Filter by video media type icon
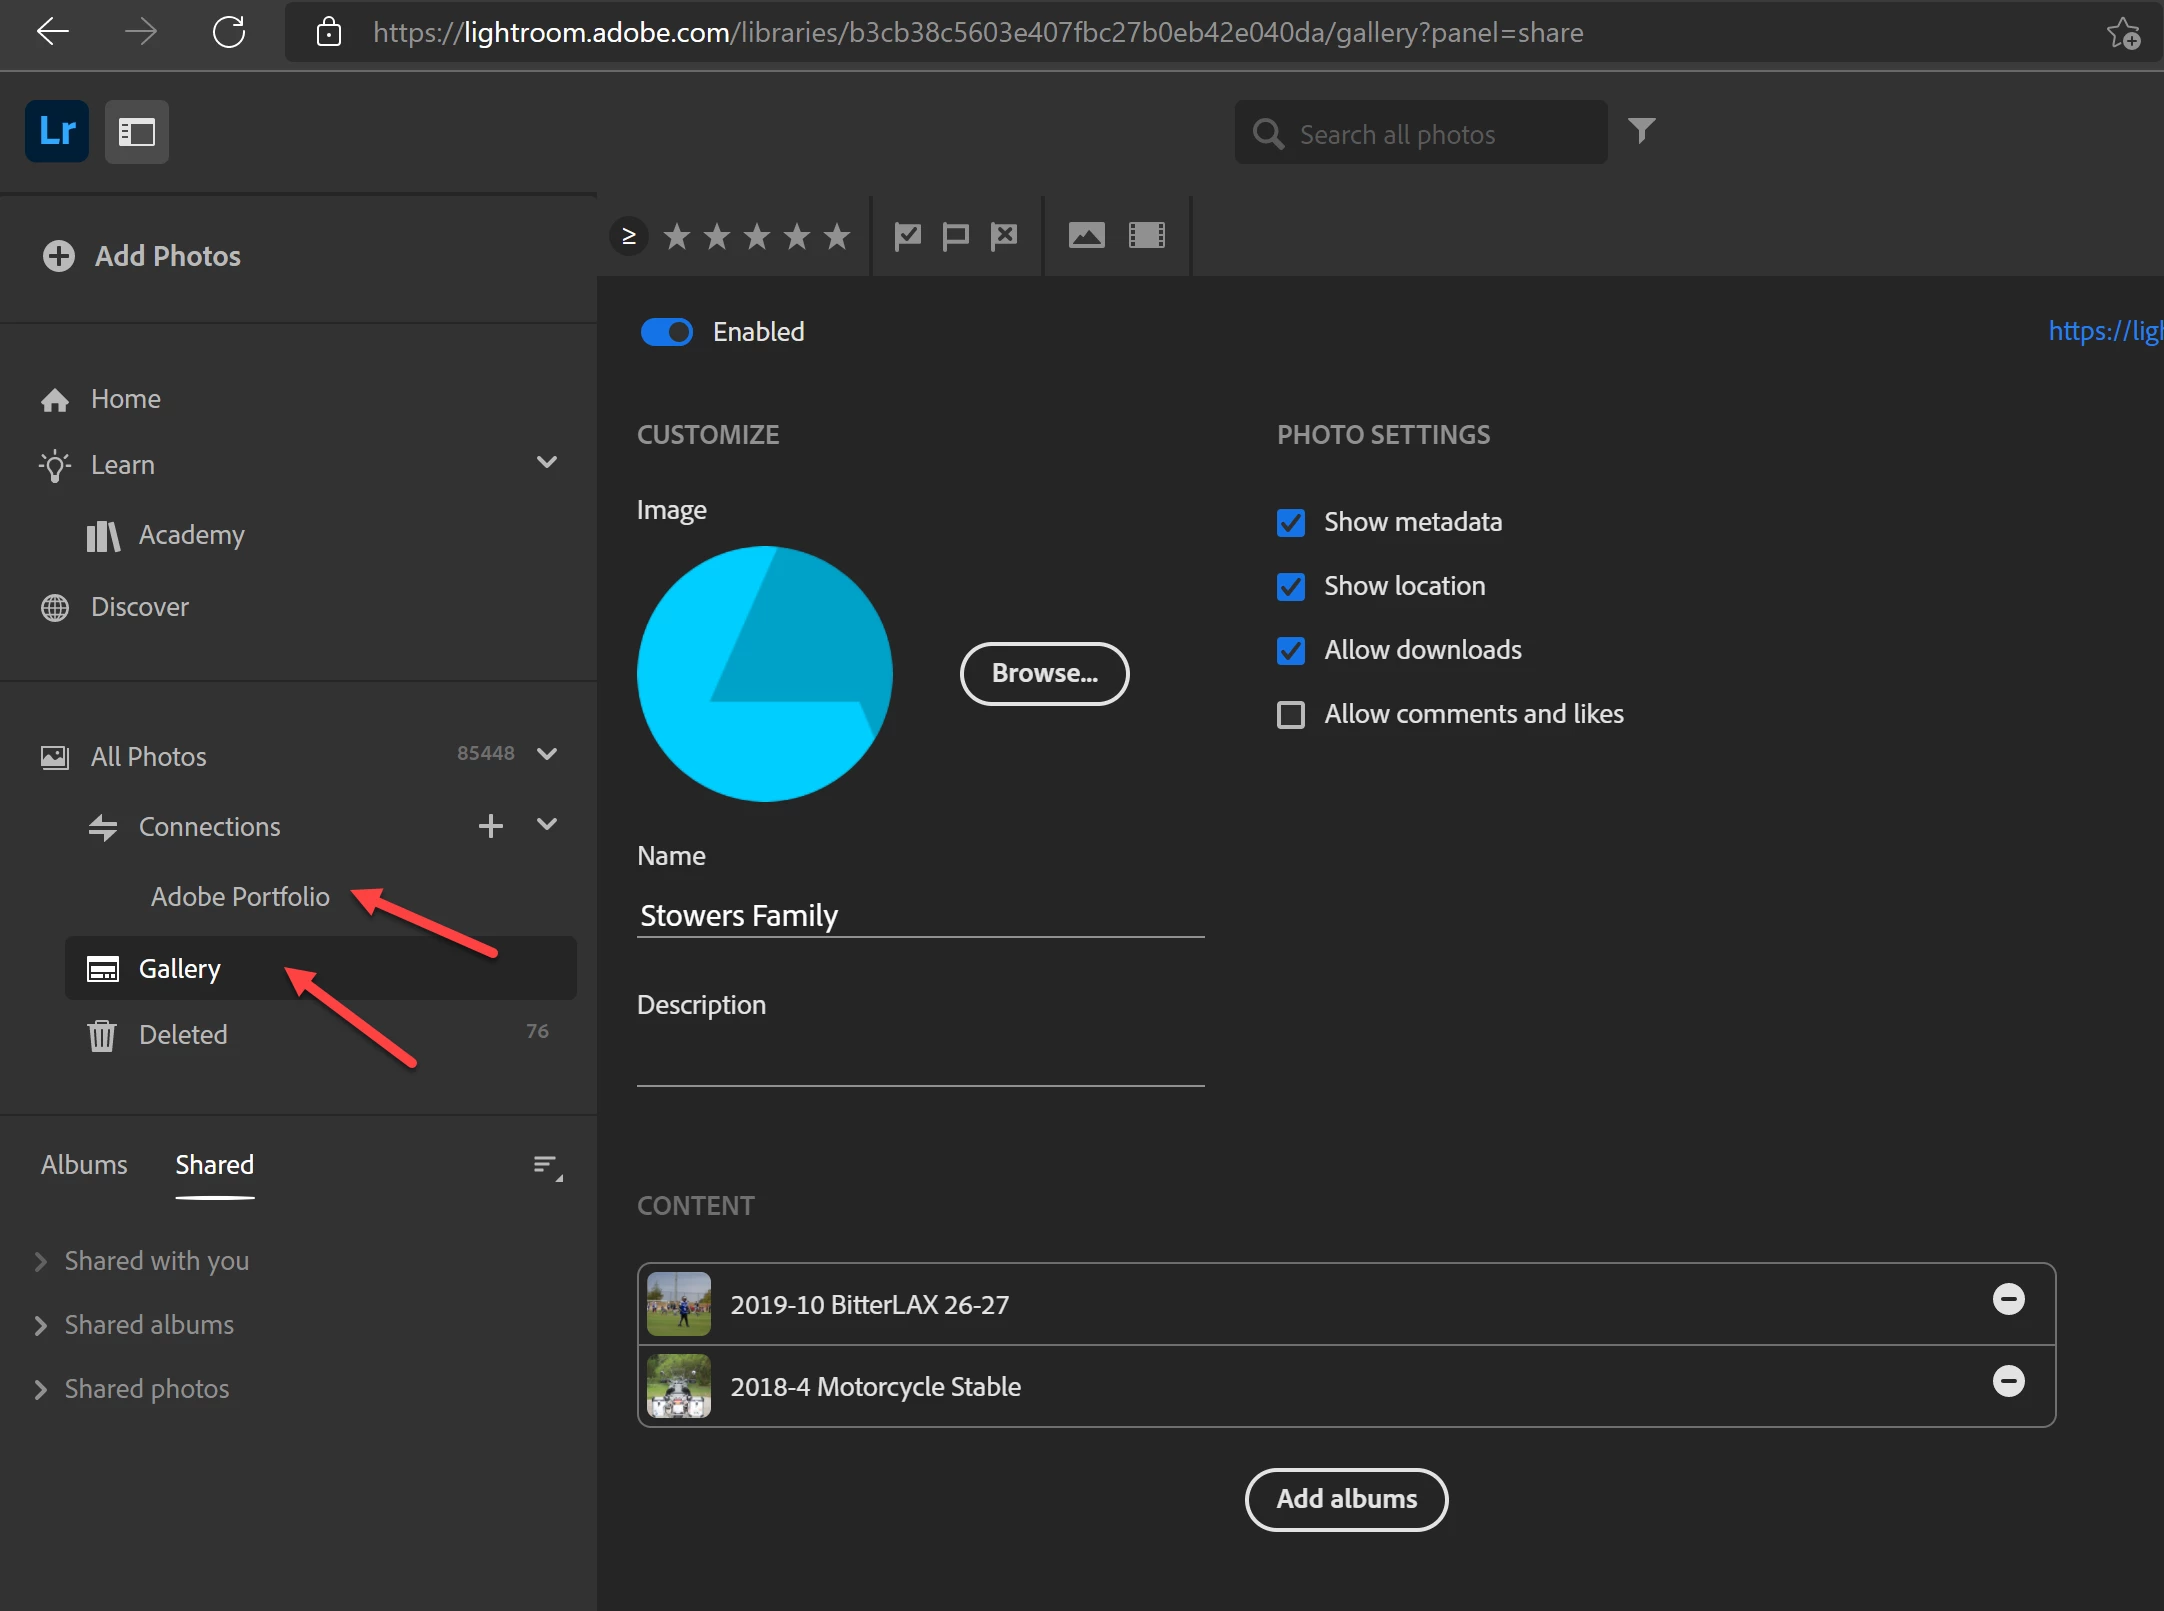 (1147, 236)
